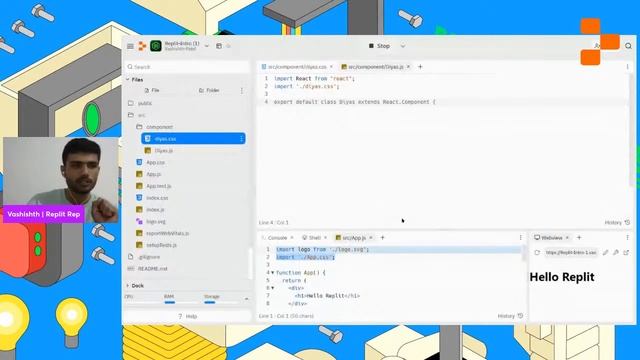Open top editor pane three-dot menu

[628, 67]
